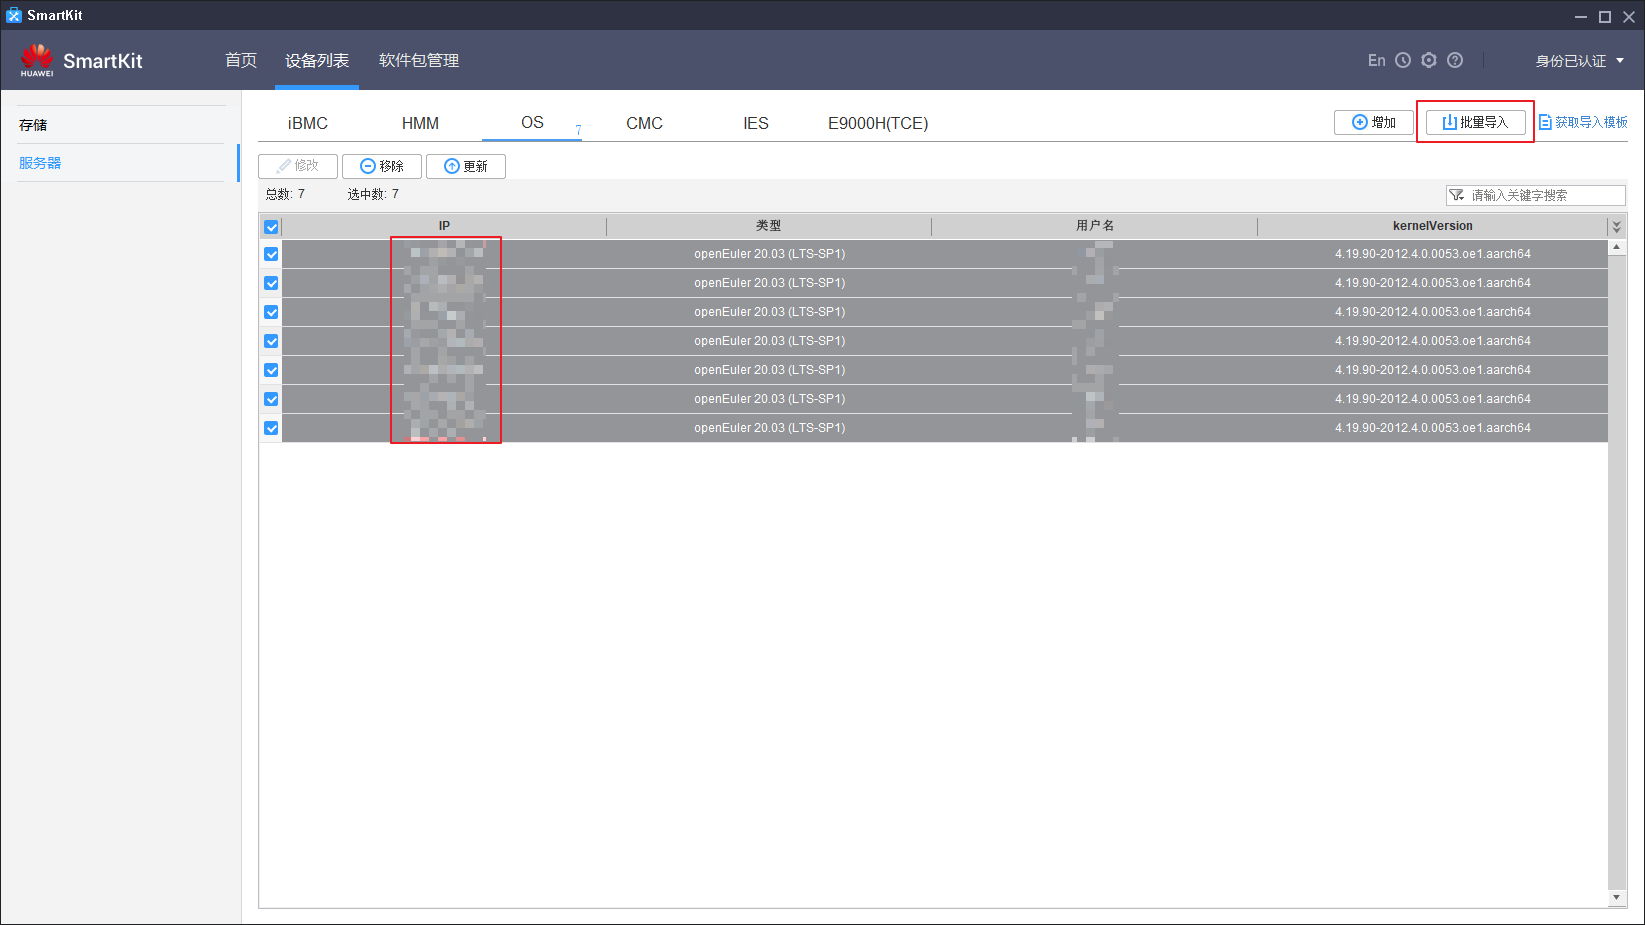Click the table scrollbar down arrow
Image resolution: width=1645 pixels, height=925 pixels.
[1616, 898]
